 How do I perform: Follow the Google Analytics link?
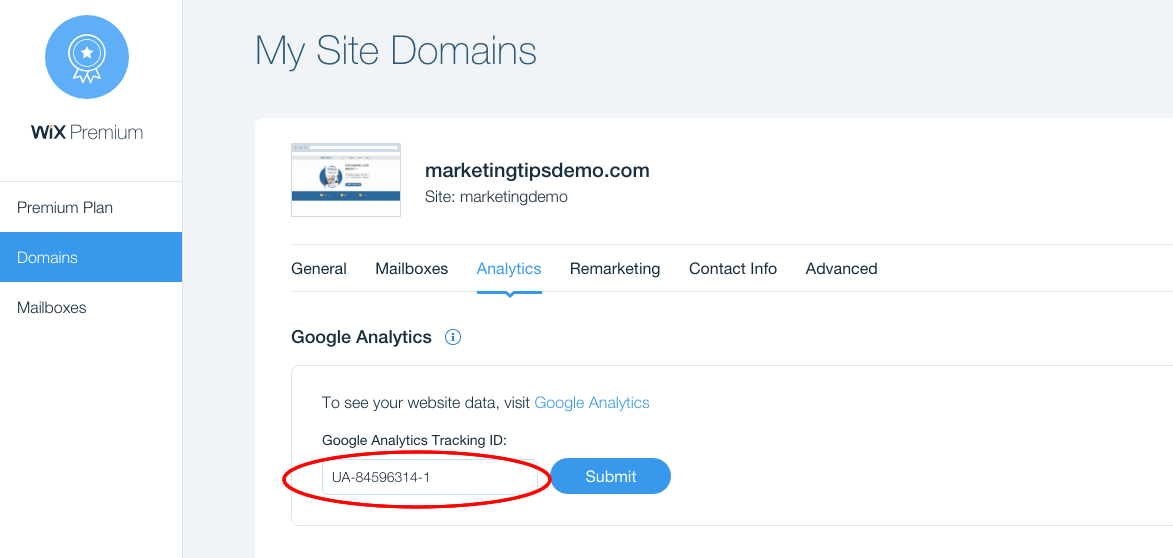coord(592,402)
